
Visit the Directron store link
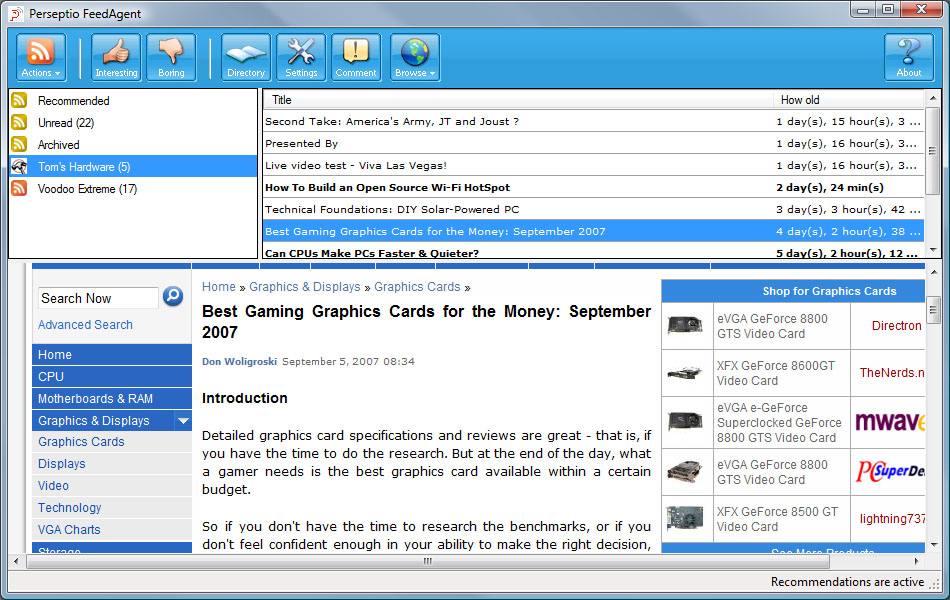[897, 326]
